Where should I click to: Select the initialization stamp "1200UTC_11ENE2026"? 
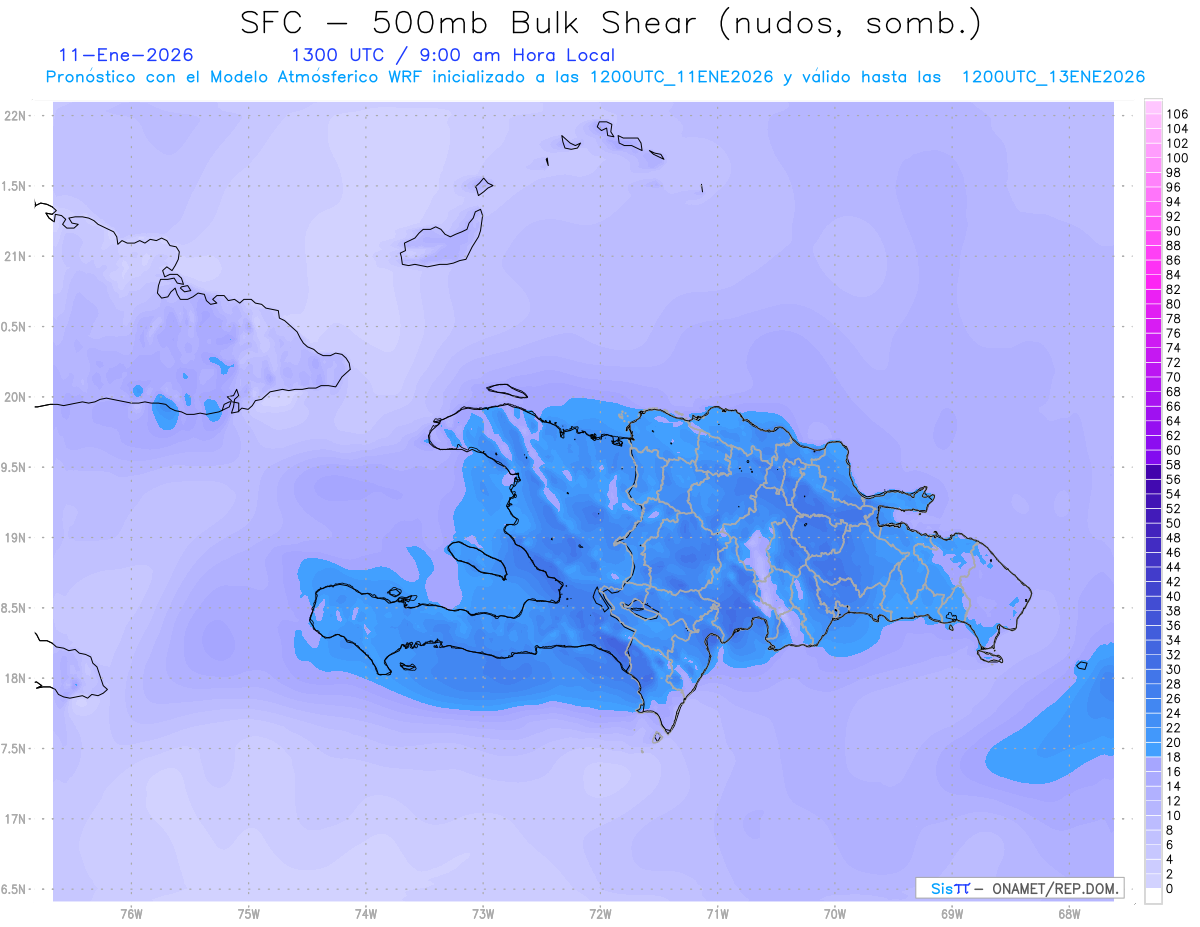pyautogui.click(x=682, y=77)
